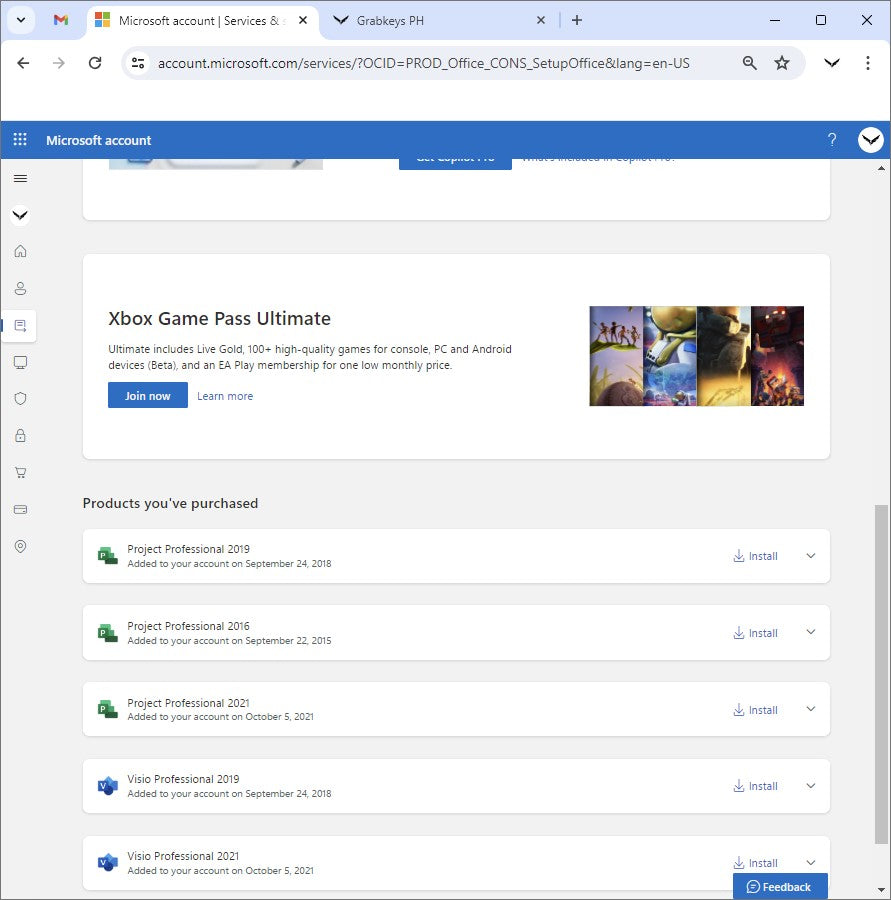The width and height of the screenshot is (891, 900).
Task: Open Address book location pin icon
Action: click(20, 546)
